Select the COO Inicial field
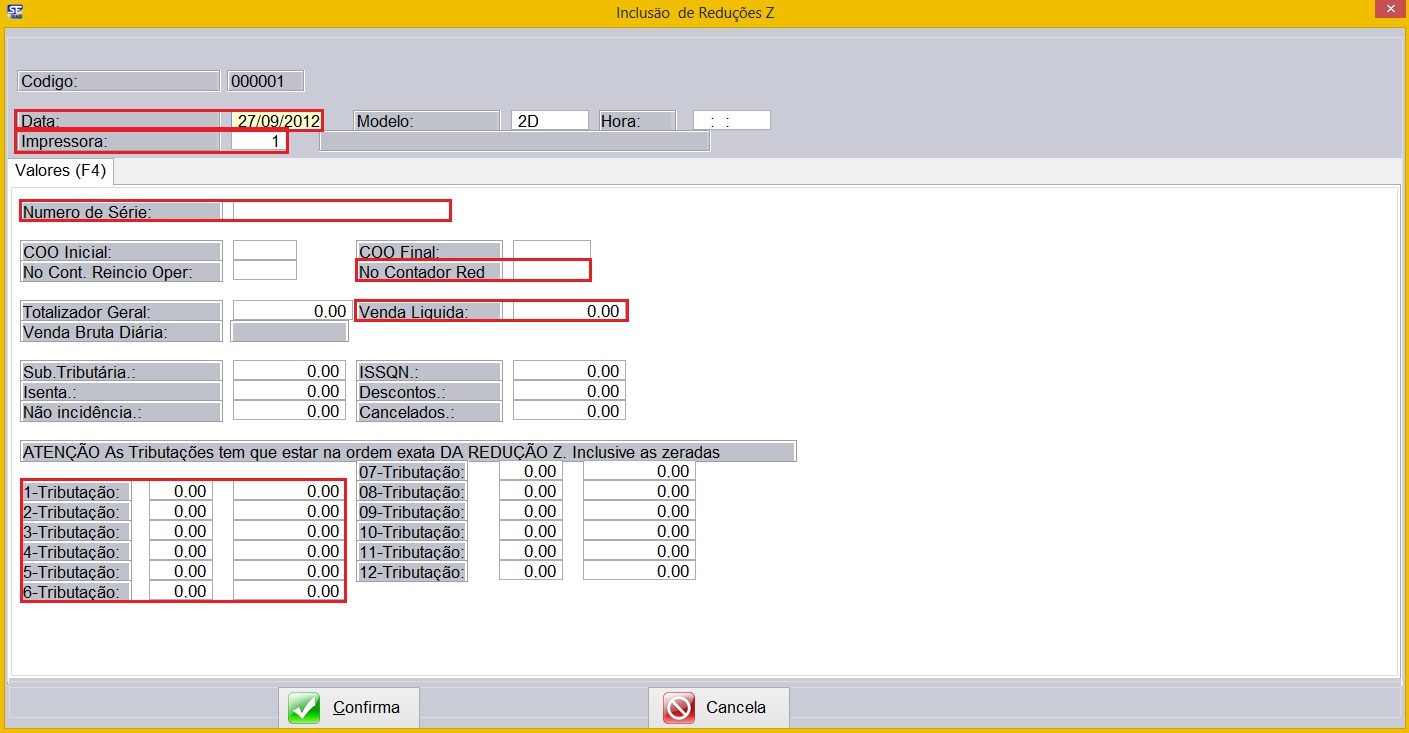 [x=264, y=250]
